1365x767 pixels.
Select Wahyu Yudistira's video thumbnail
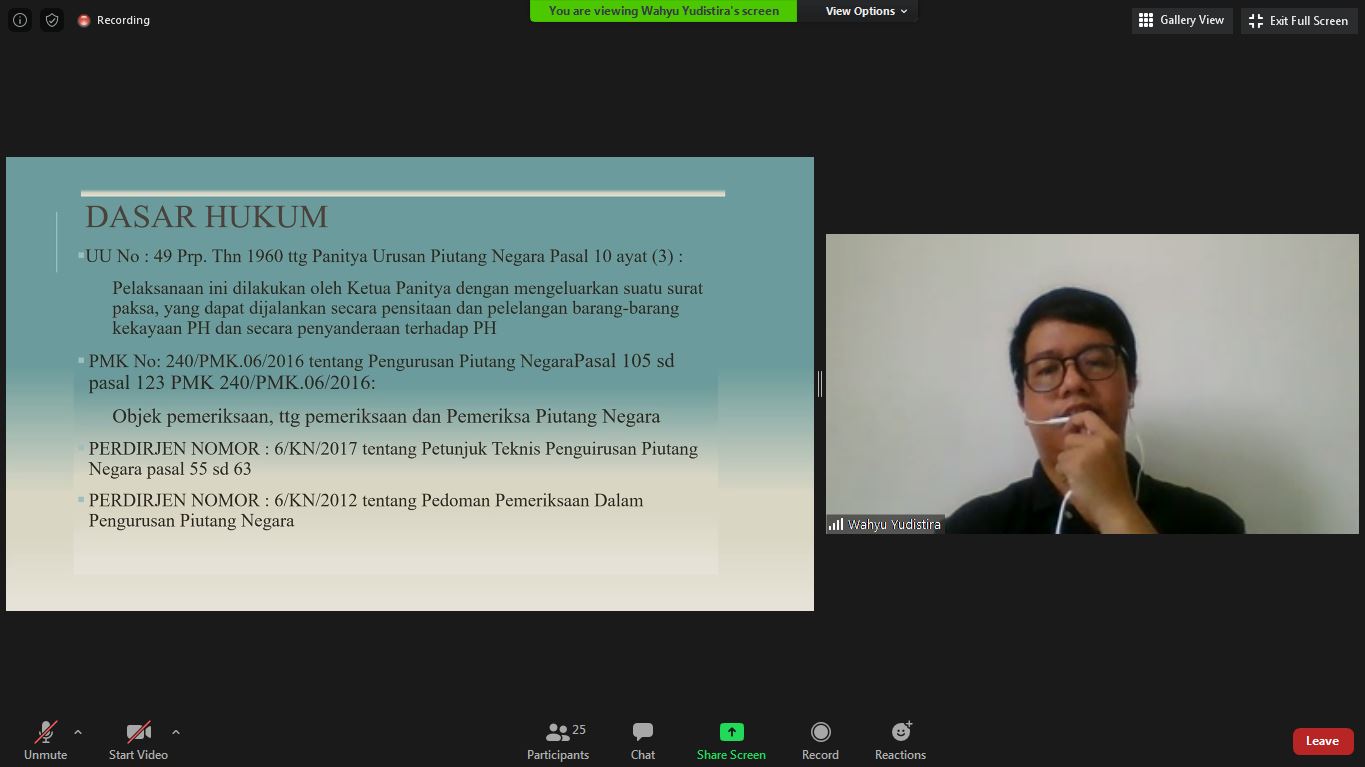pos(1092,384)
